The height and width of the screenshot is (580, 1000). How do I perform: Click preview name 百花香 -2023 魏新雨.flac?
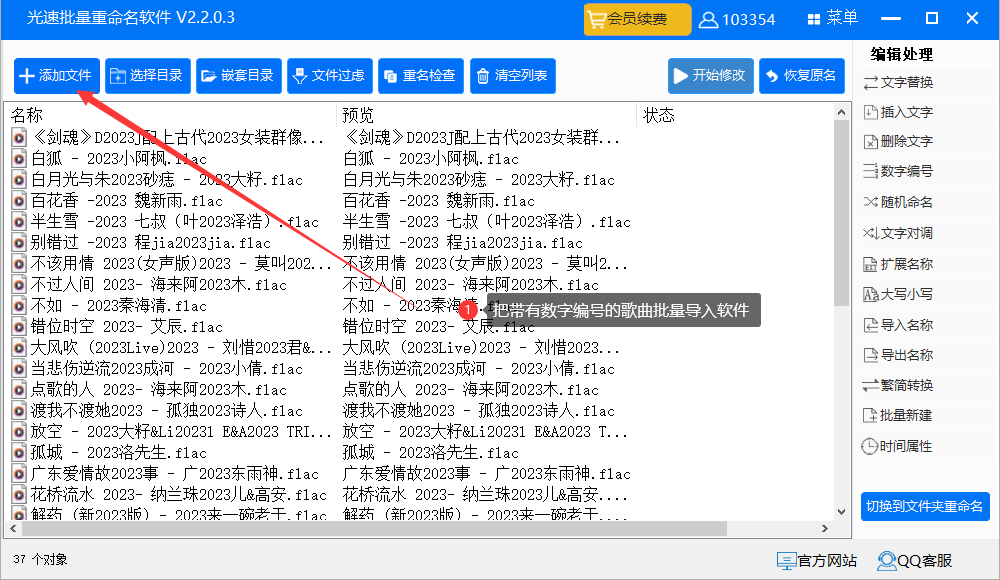[439, 201]
